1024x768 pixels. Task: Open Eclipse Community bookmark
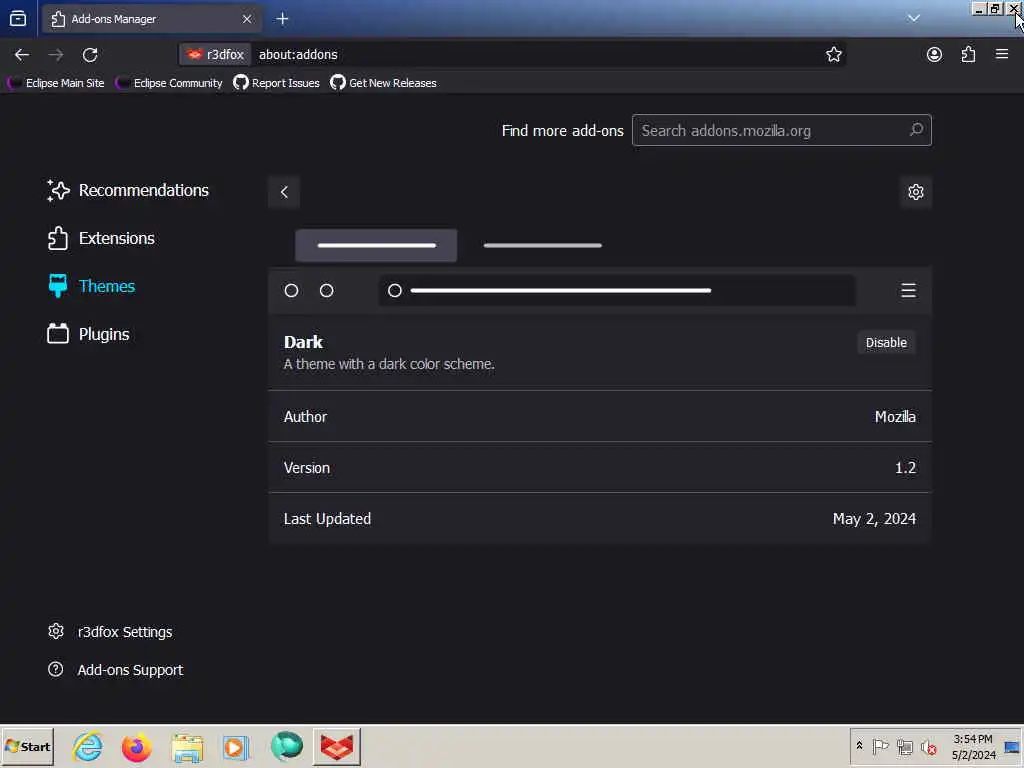point(169,83)
